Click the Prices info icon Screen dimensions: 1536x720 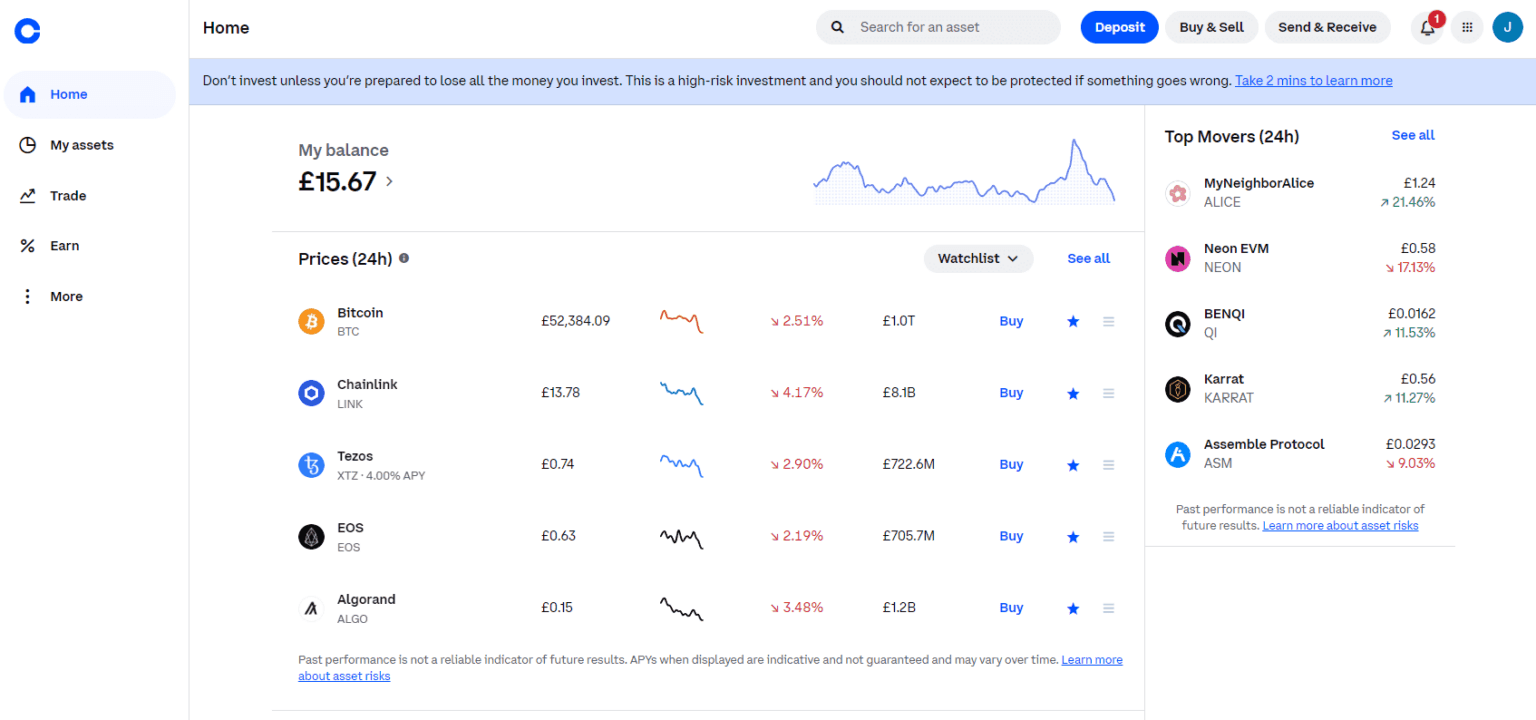pos(404,258)
